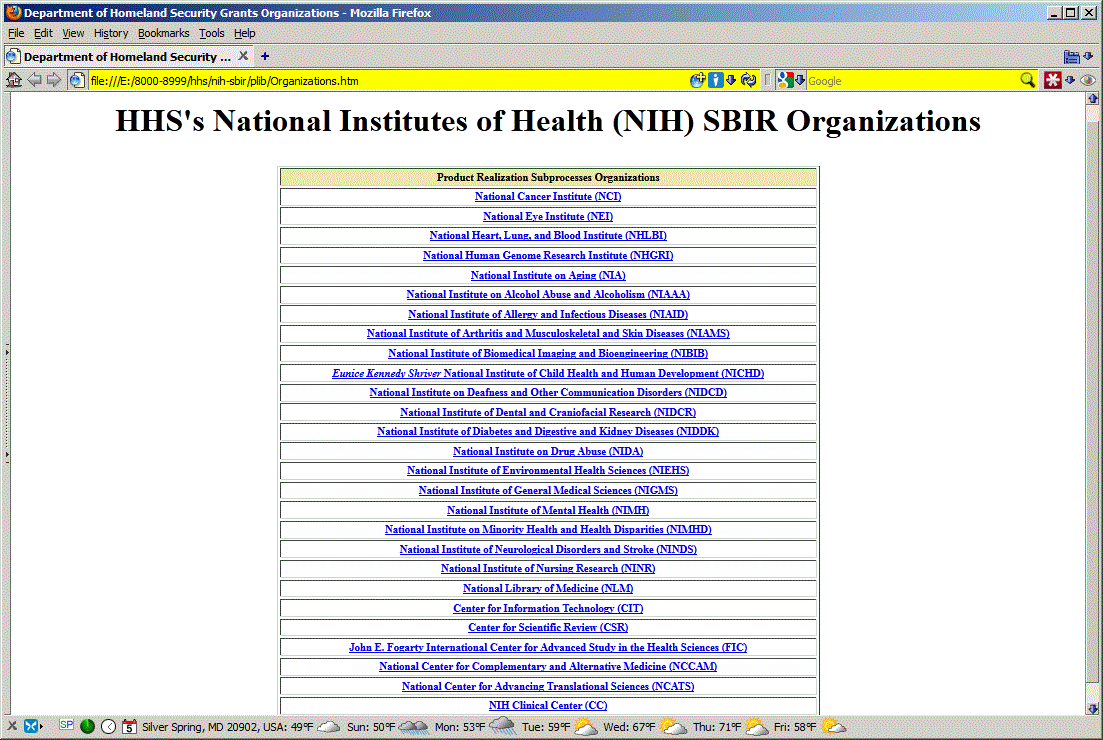Screen dimensions: 1103x740
Task: Click the blue X add-on icon
Action: [x=30, y=726]
